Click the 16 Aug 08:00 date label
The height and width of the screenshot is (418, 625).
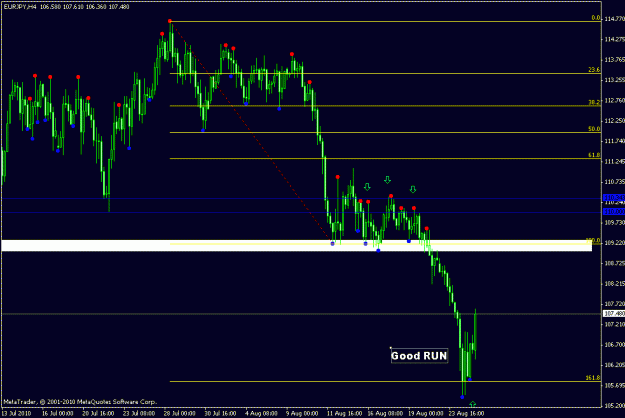385,414
